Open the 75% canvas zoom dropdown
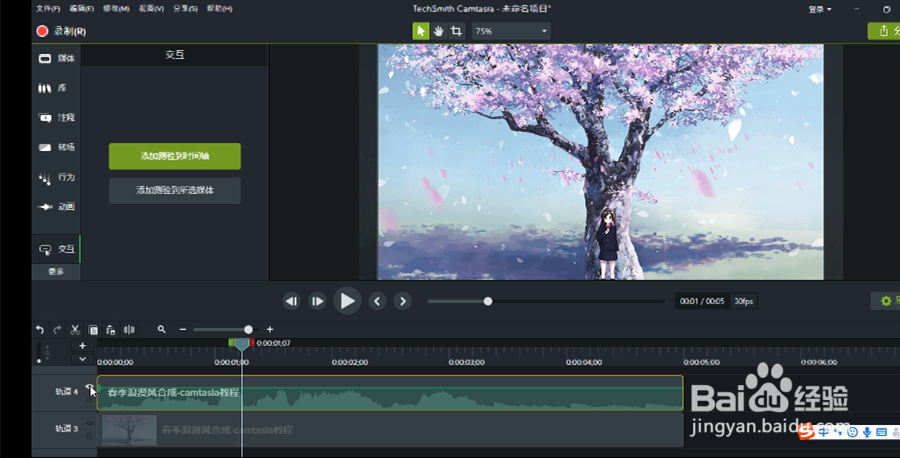Screen dimensions: 900x458 point(511,31)
